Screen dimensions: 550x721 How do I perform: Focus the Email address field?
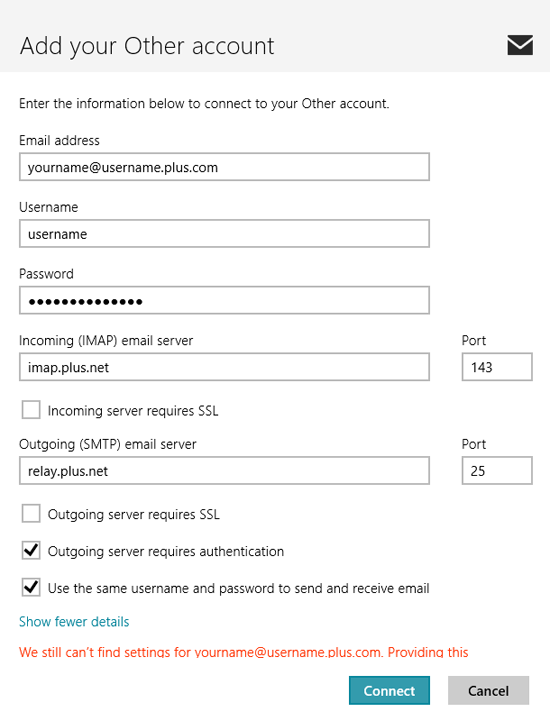coord(224,167)
